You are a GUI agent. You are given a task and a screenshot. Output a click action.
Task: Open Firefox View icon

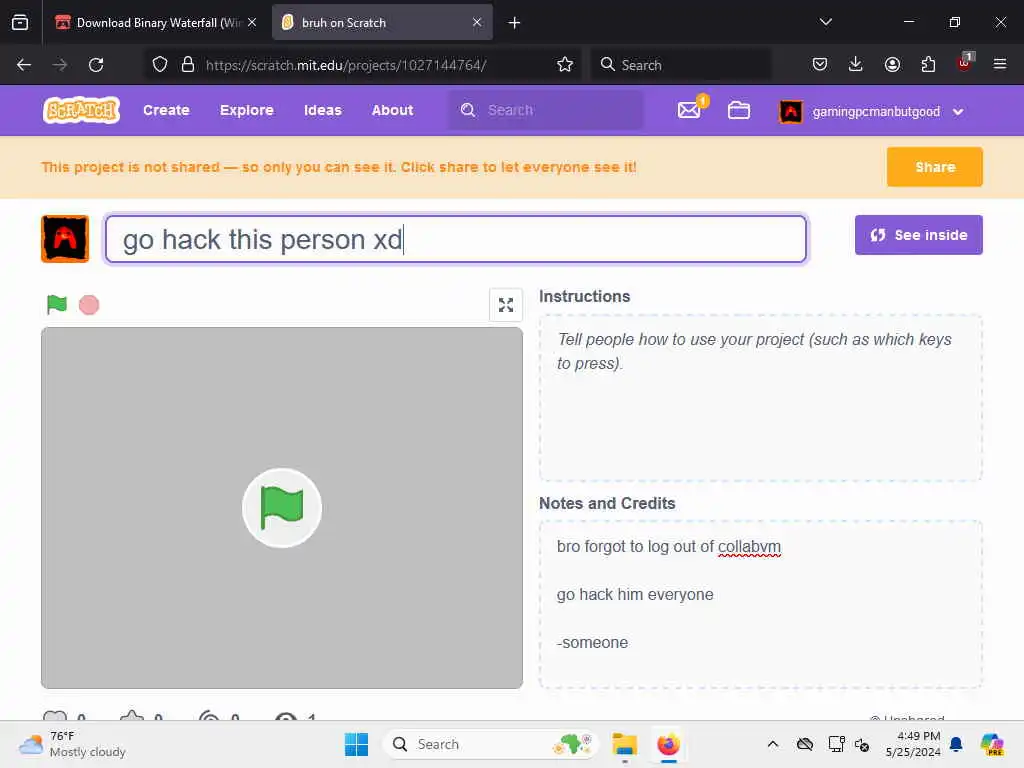click(20, 23)
